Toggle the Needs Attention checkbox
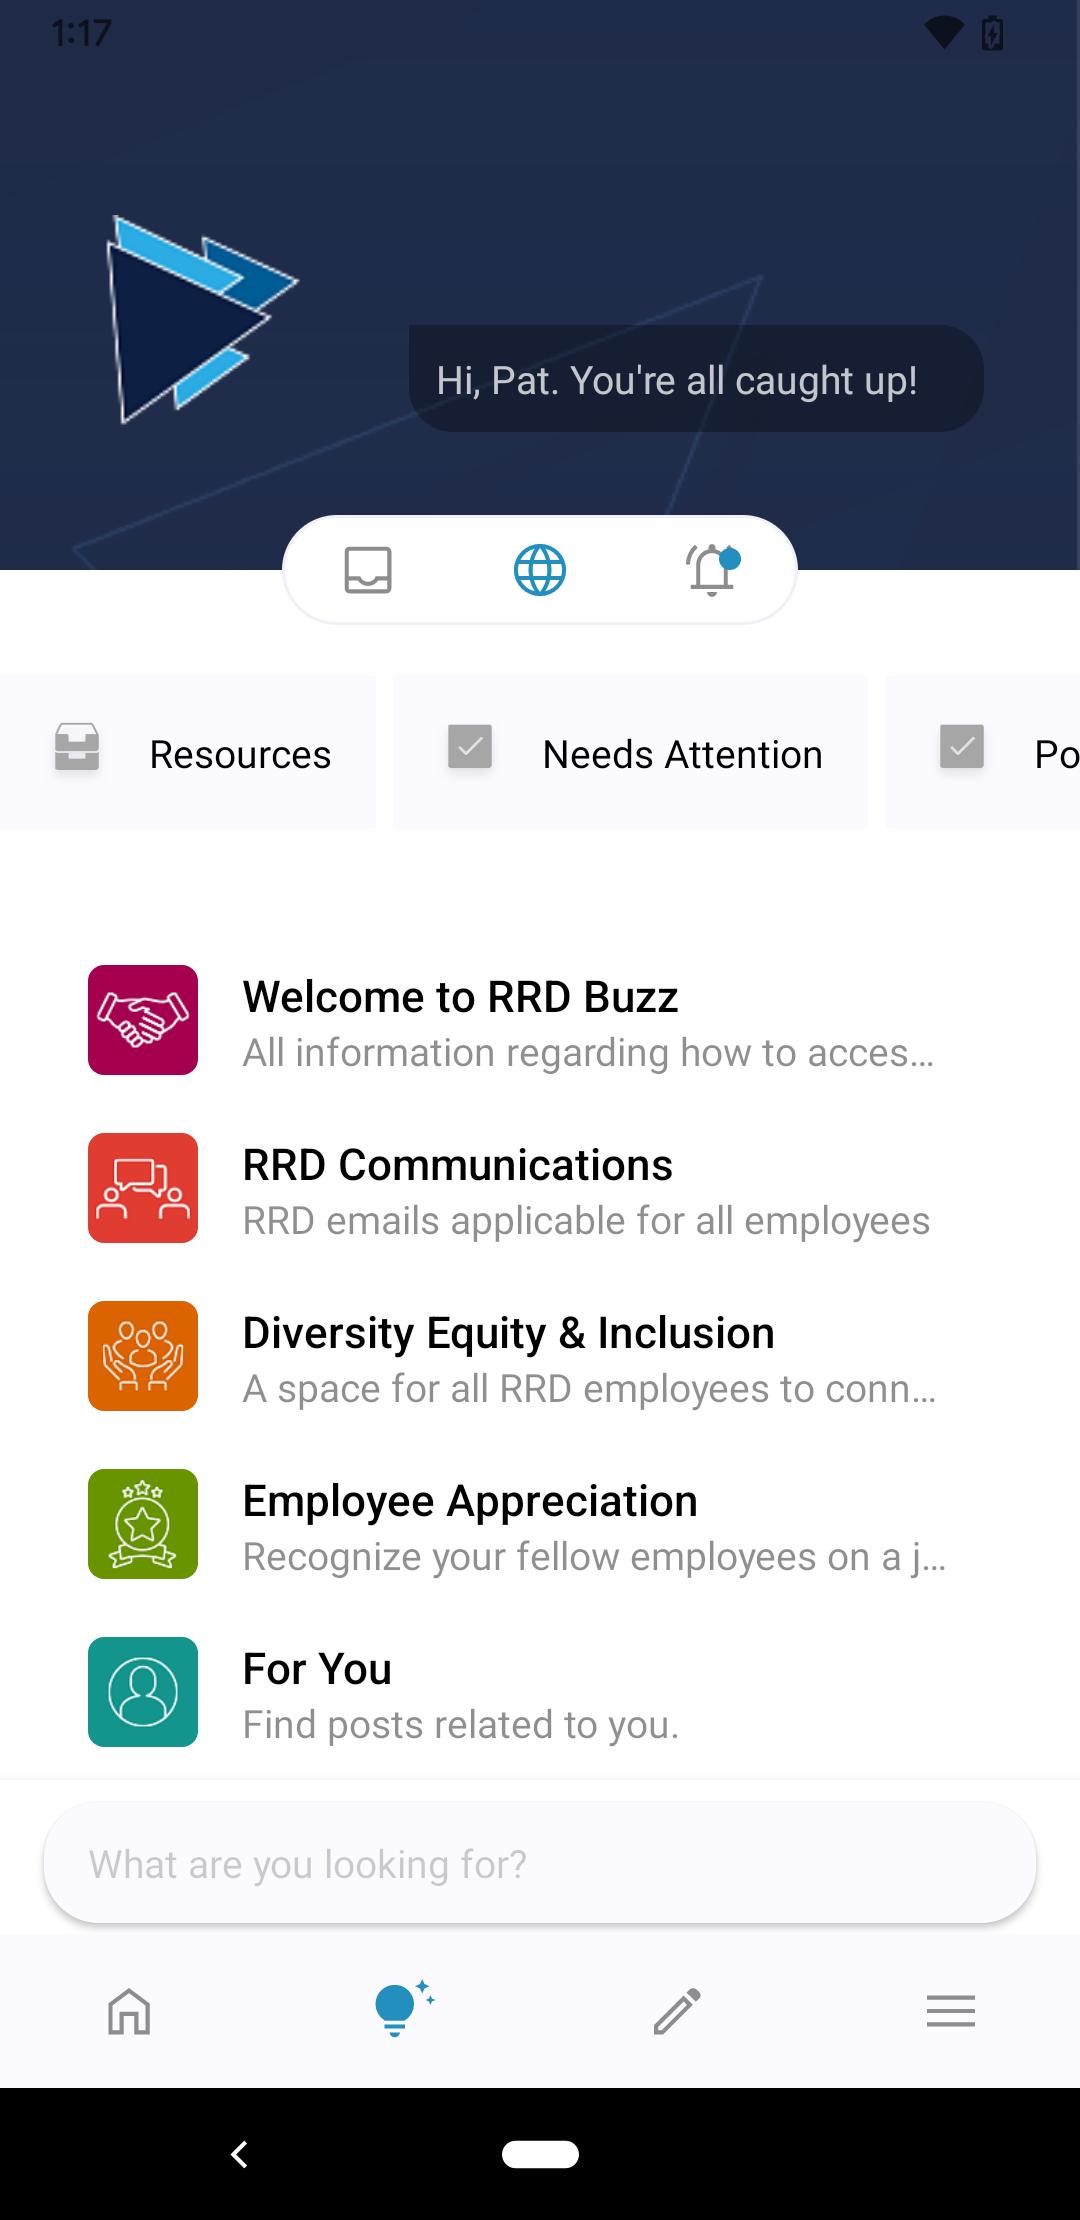The height and width of the screenshot is (2220, 1080). (470, 747)
